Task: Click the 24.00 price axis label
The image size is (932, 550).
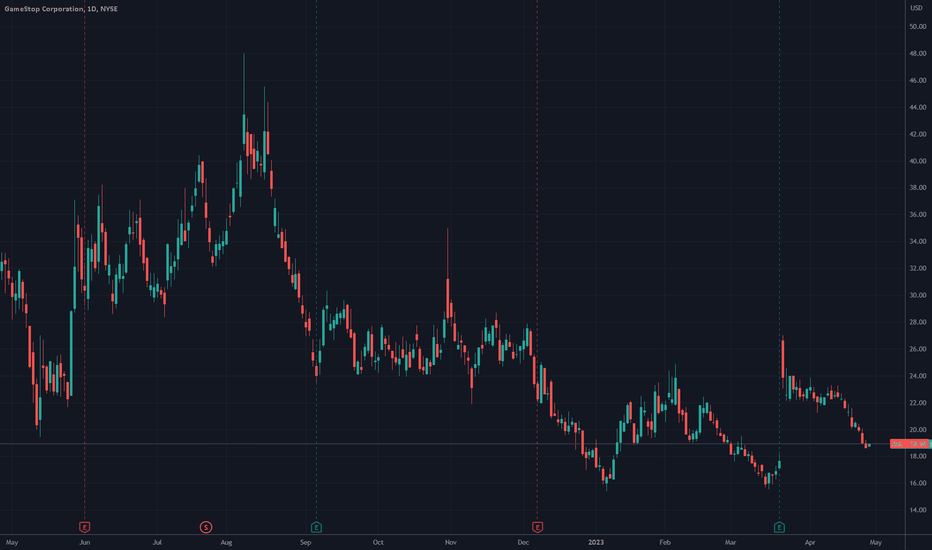Action: click(x=917, y=376)
